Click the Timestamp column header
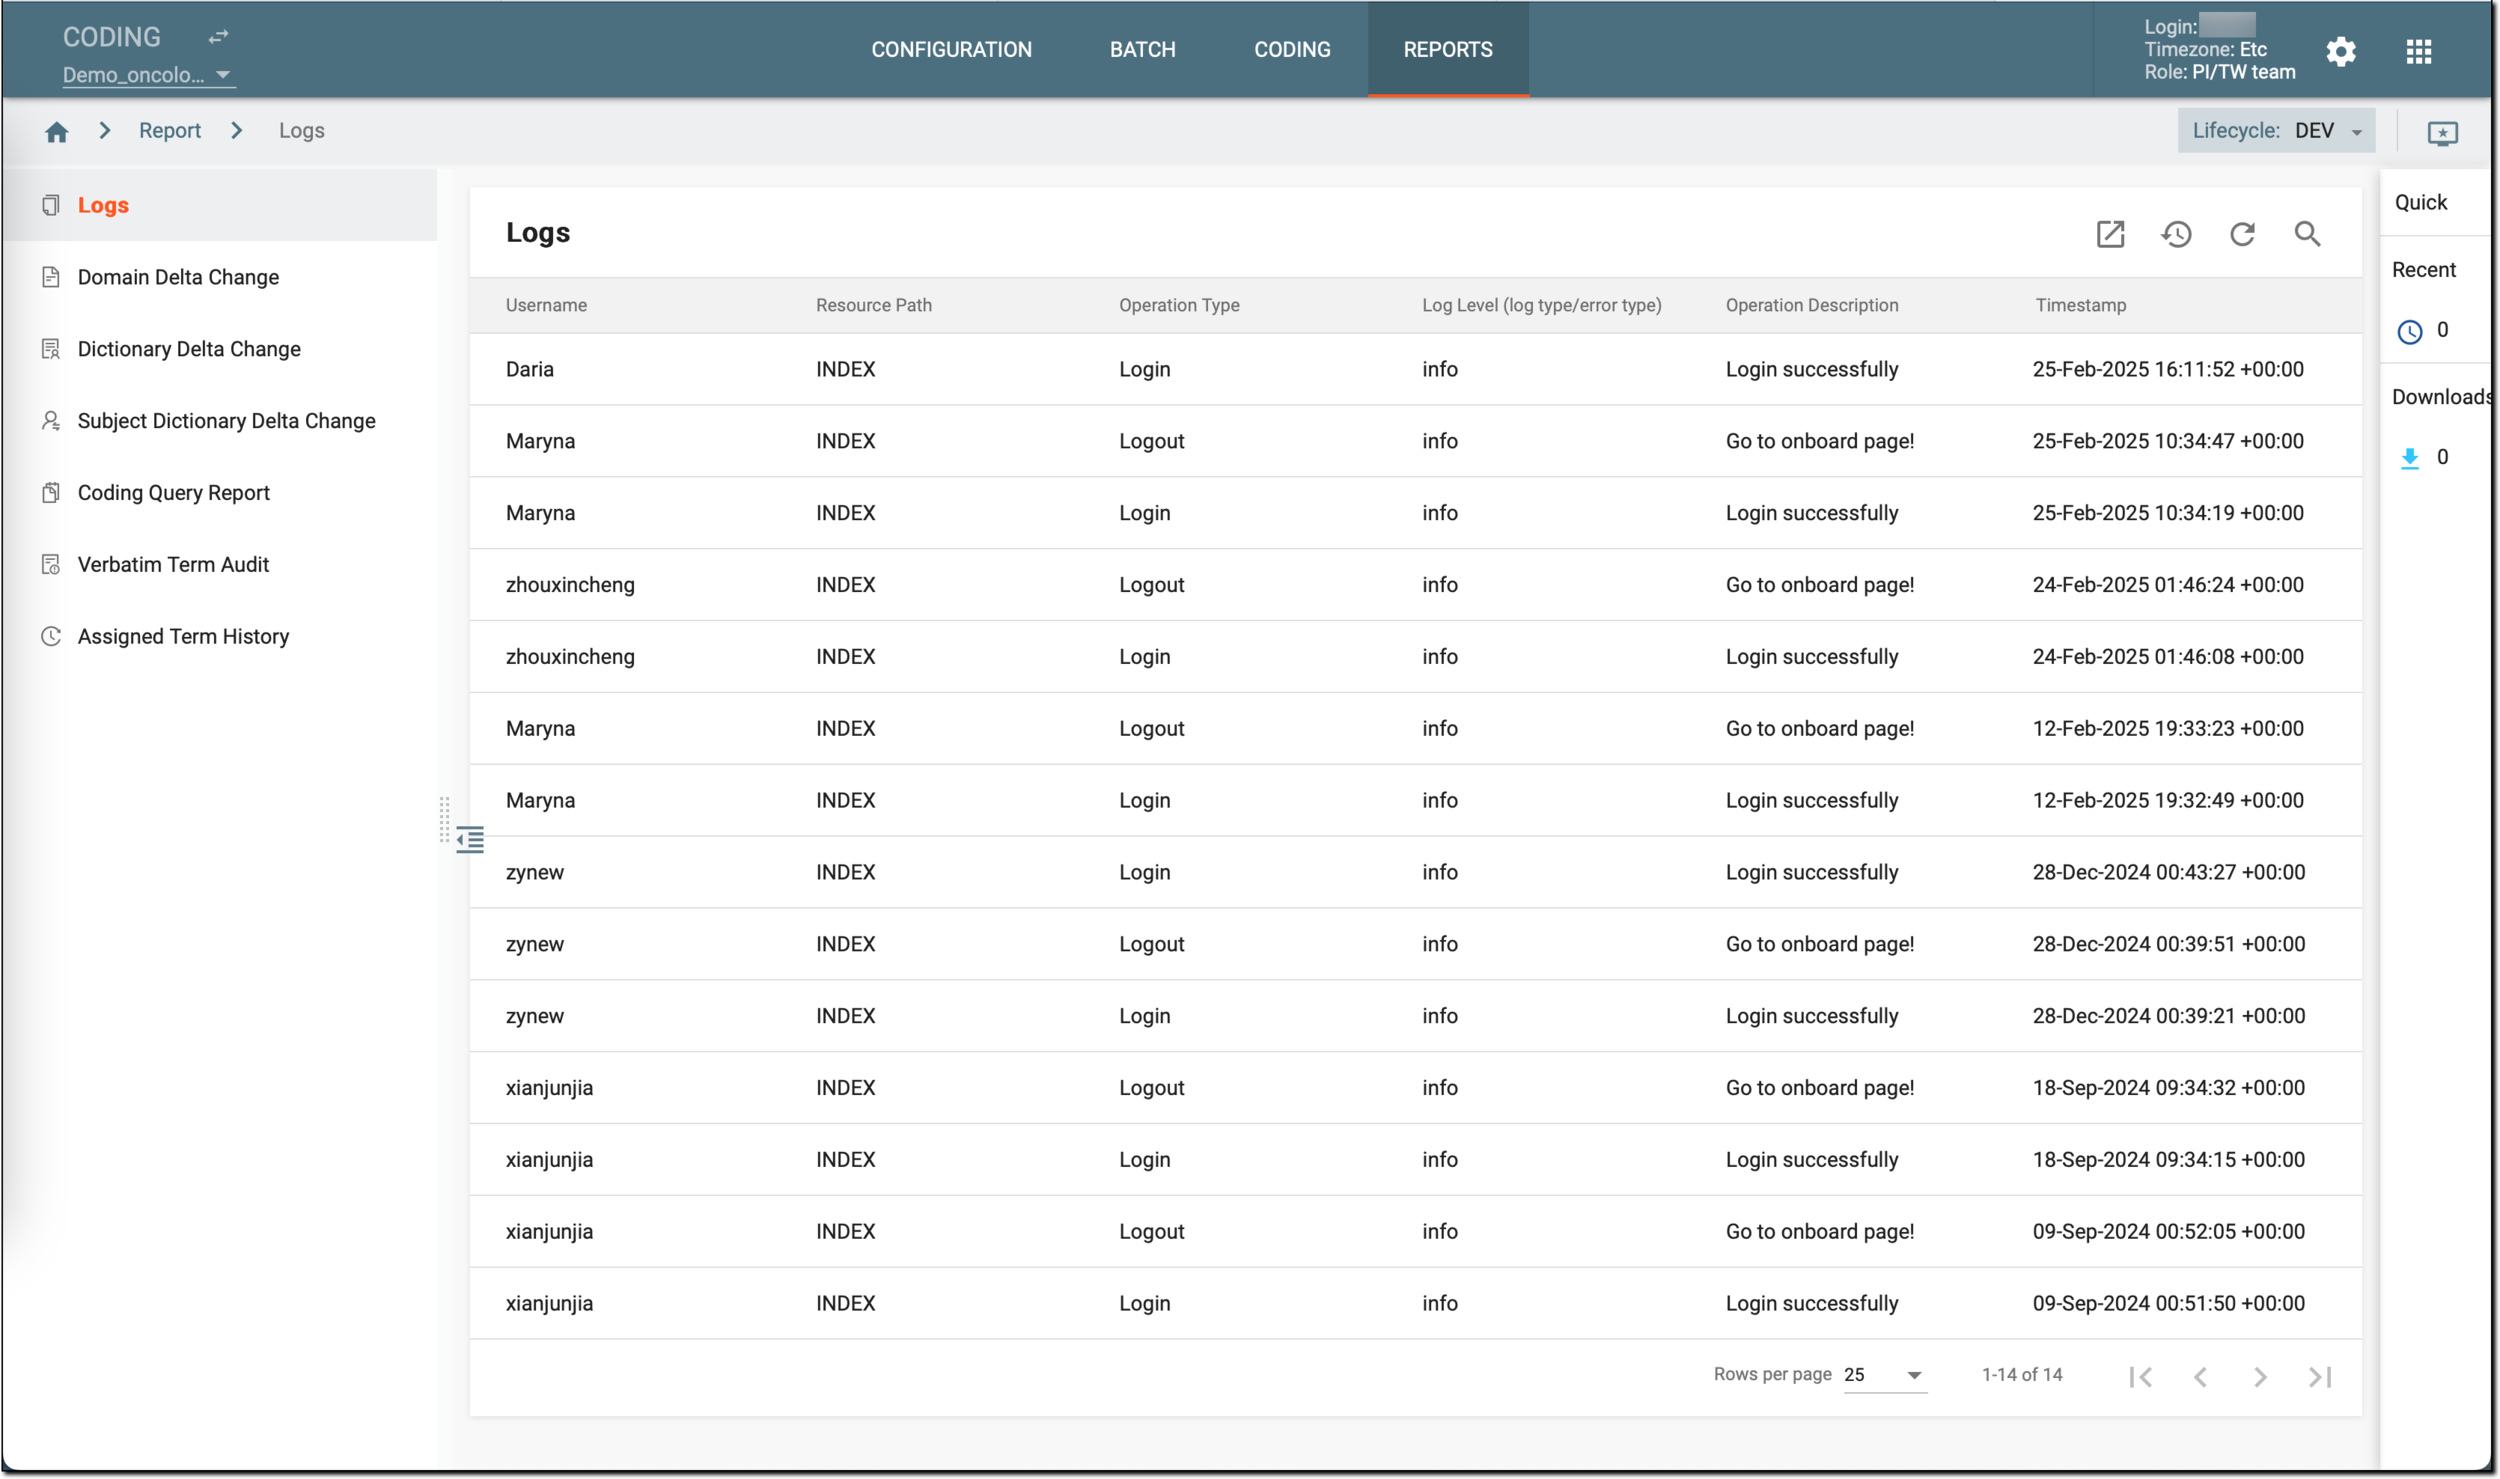2500x1479 pixels. 2080,305
